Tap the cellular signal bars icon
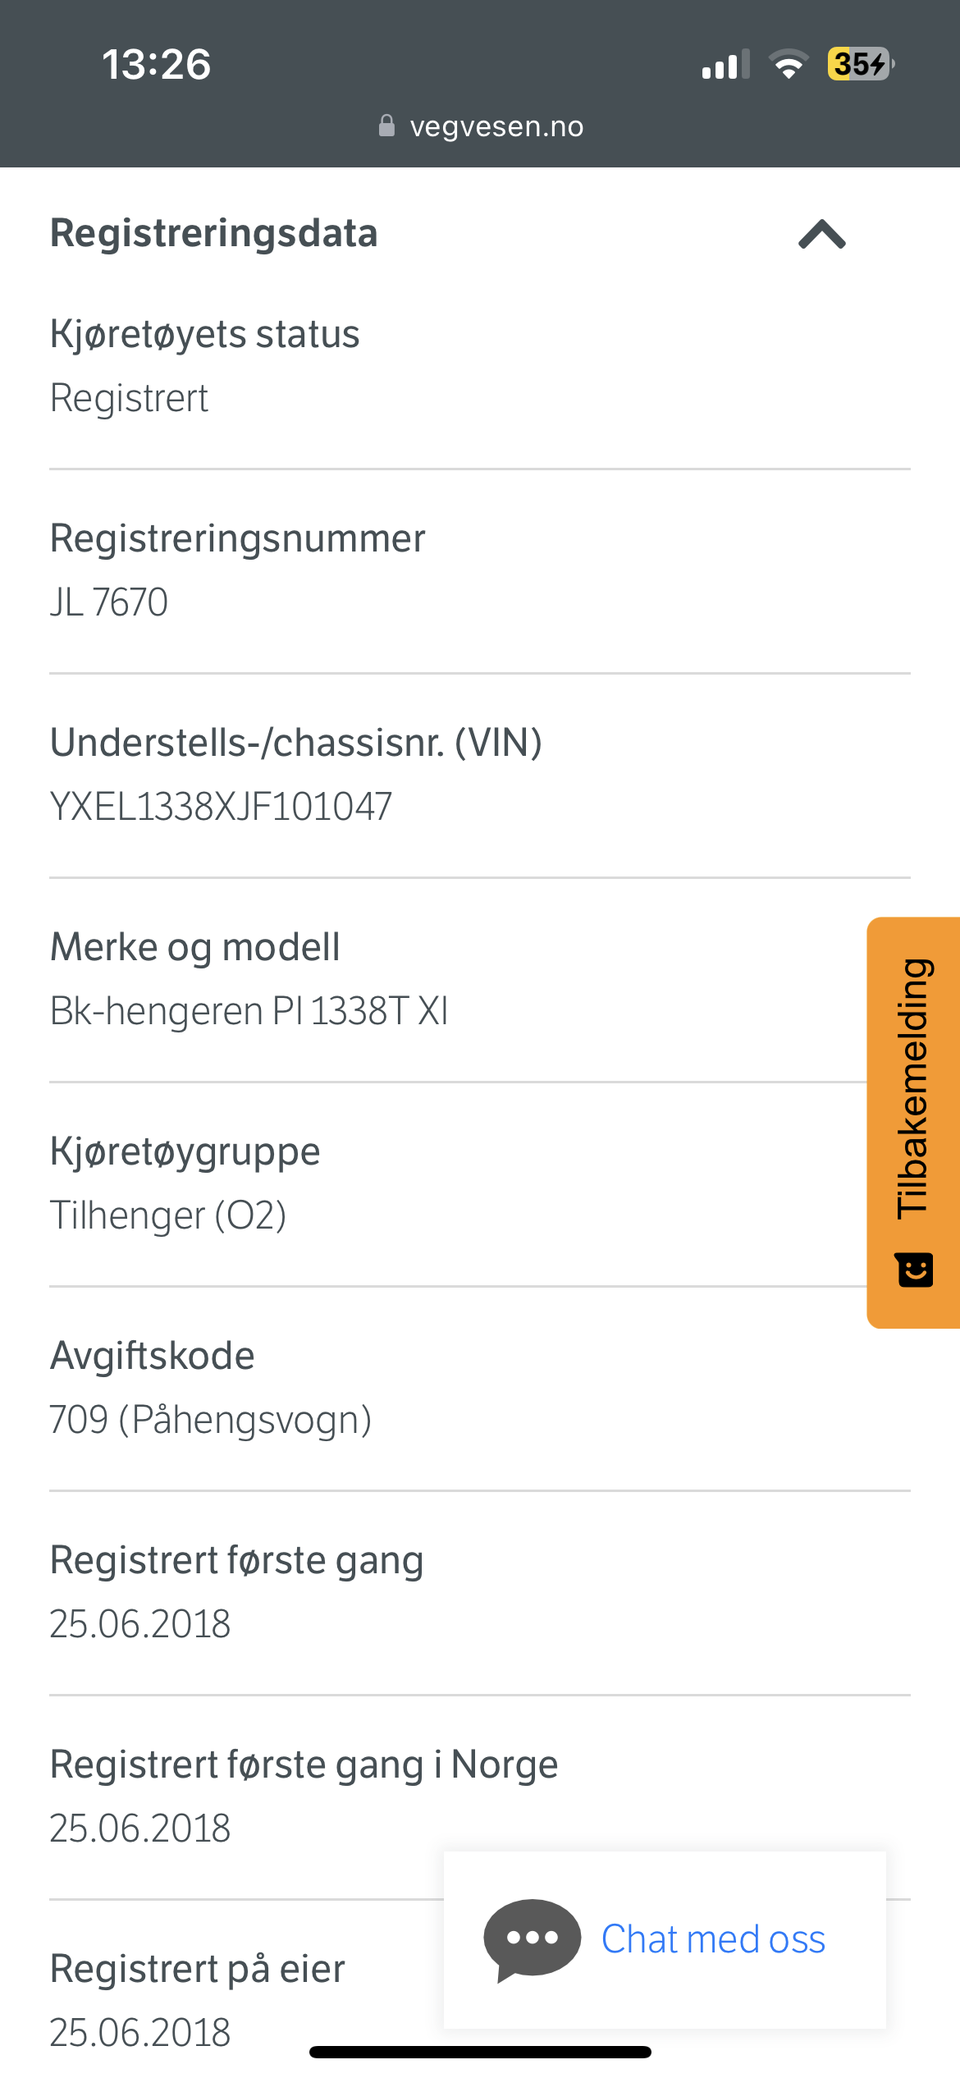The width and height of the screenshot is (960, 2078). 725,66
